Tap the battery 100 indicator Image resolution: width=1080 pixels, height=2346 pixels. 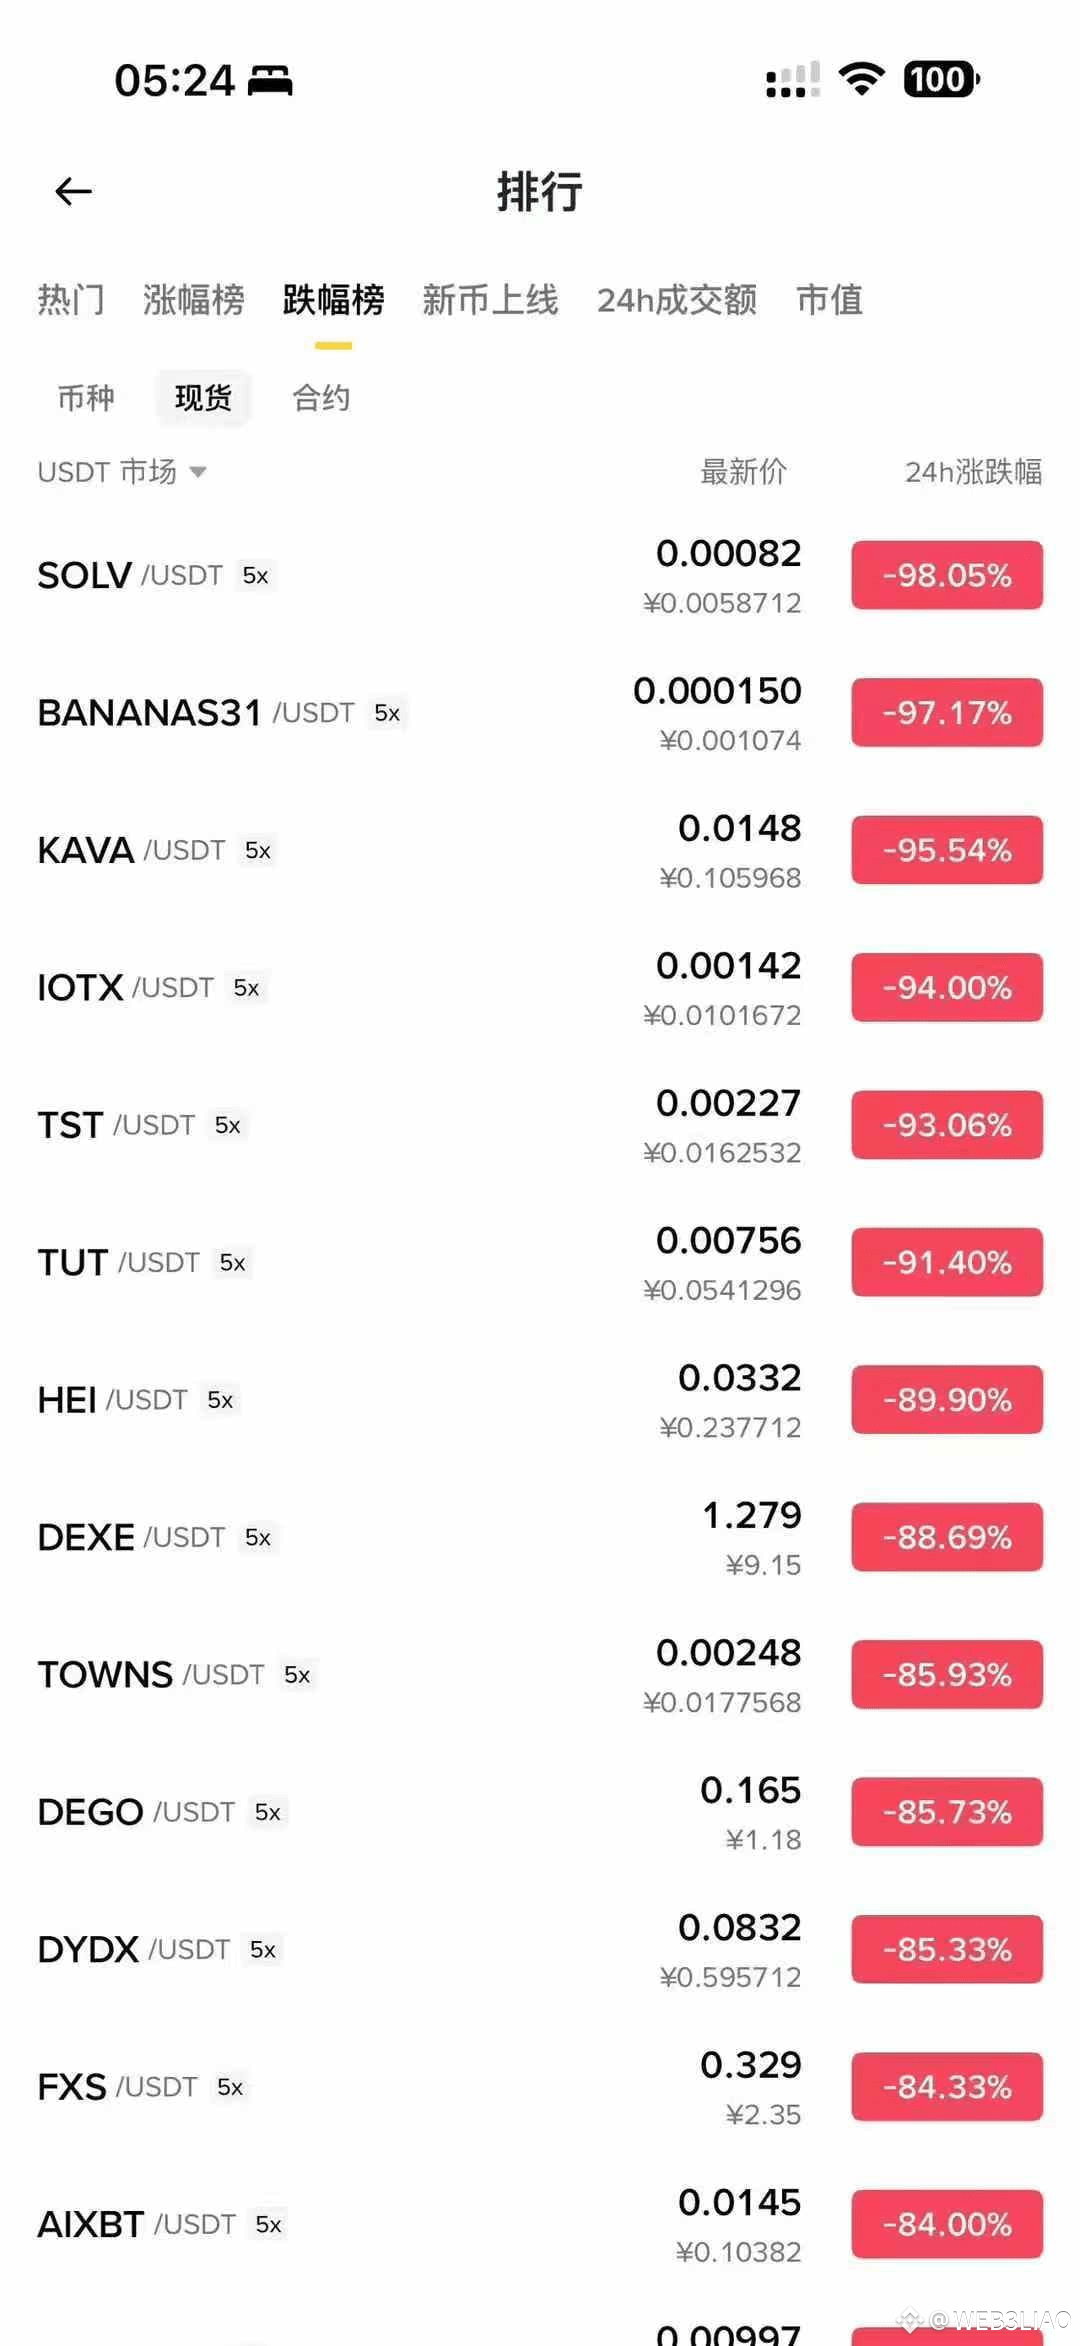point(941,79)
